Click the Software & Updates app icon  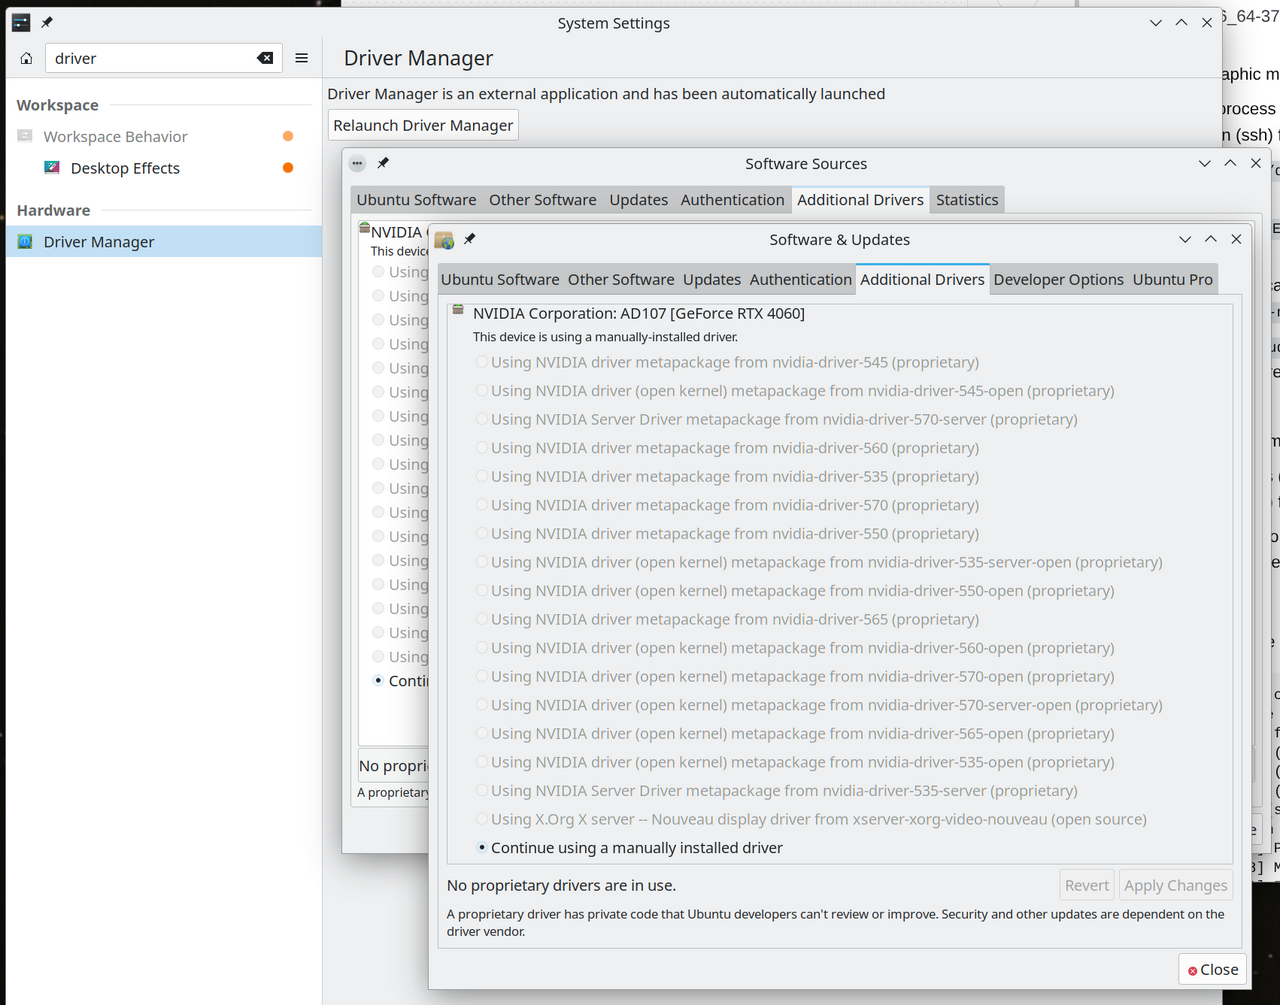click(444, 240)
